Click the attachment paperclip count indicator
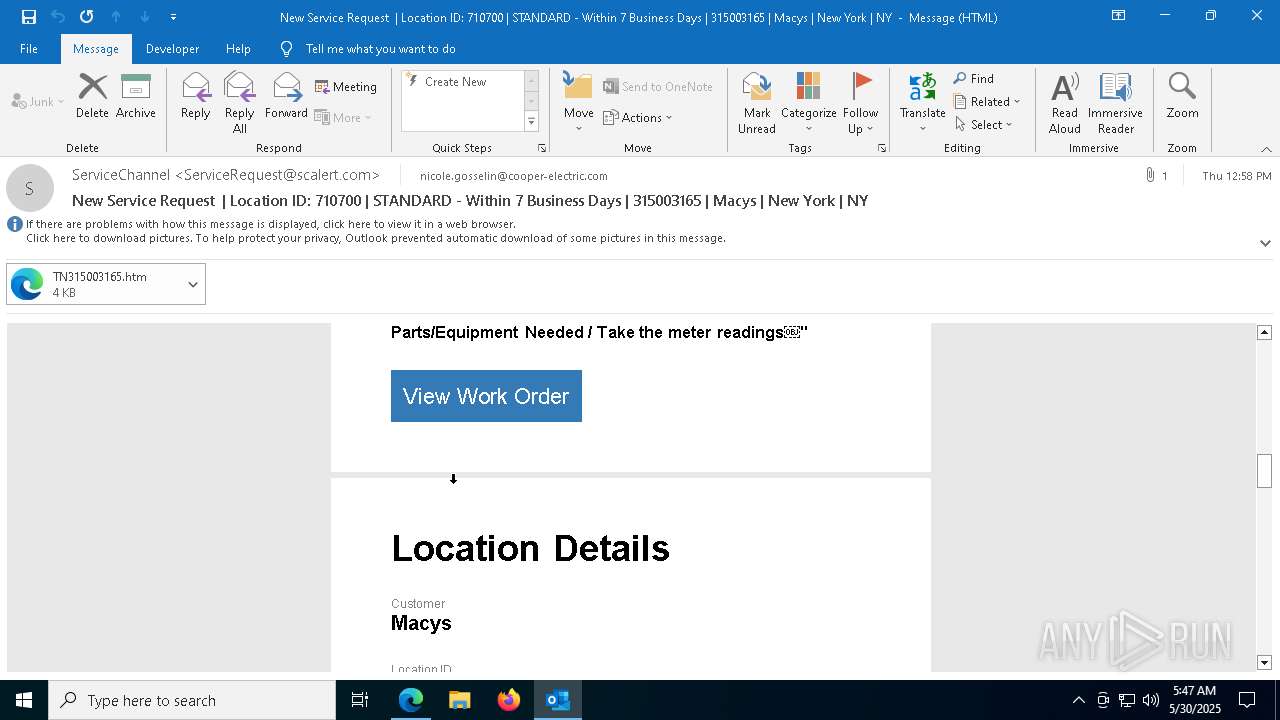 tap(1156, 176)
